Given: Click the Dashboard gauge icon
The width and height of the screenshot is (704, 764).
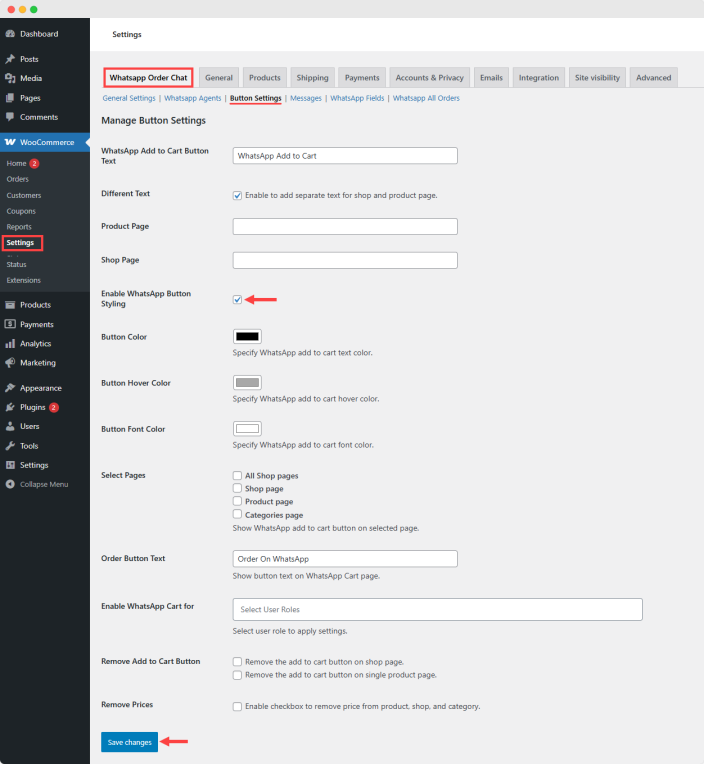Looking at the screenshot, I should [x=10, y=34].
